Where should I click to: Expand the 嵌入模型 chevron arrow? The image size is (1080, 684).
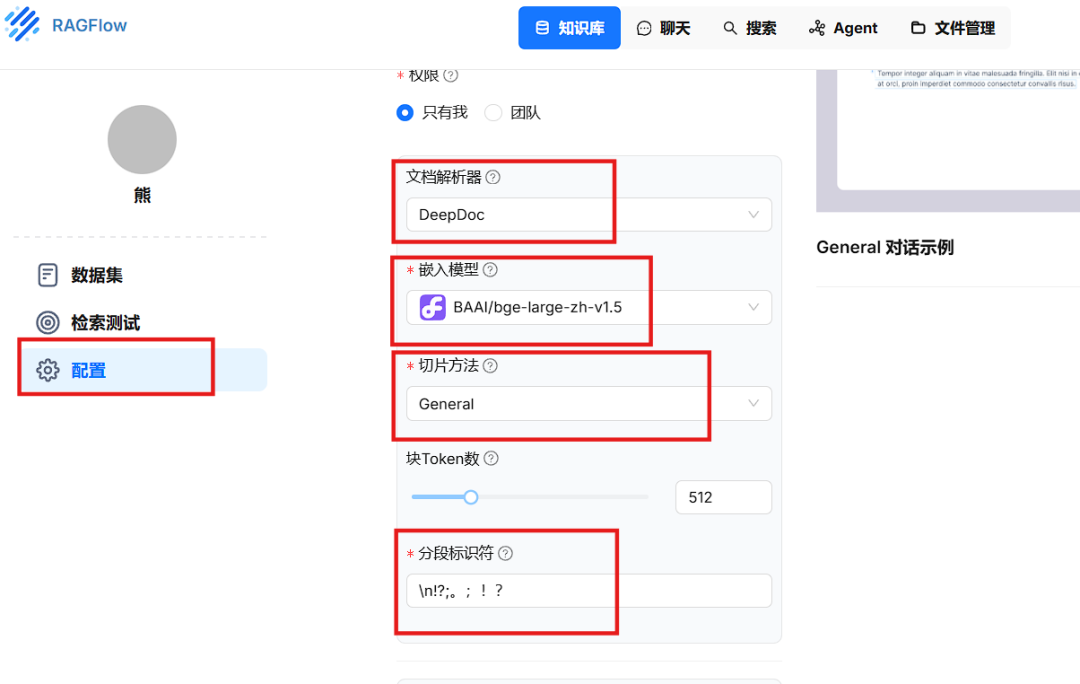pos(754,307)
